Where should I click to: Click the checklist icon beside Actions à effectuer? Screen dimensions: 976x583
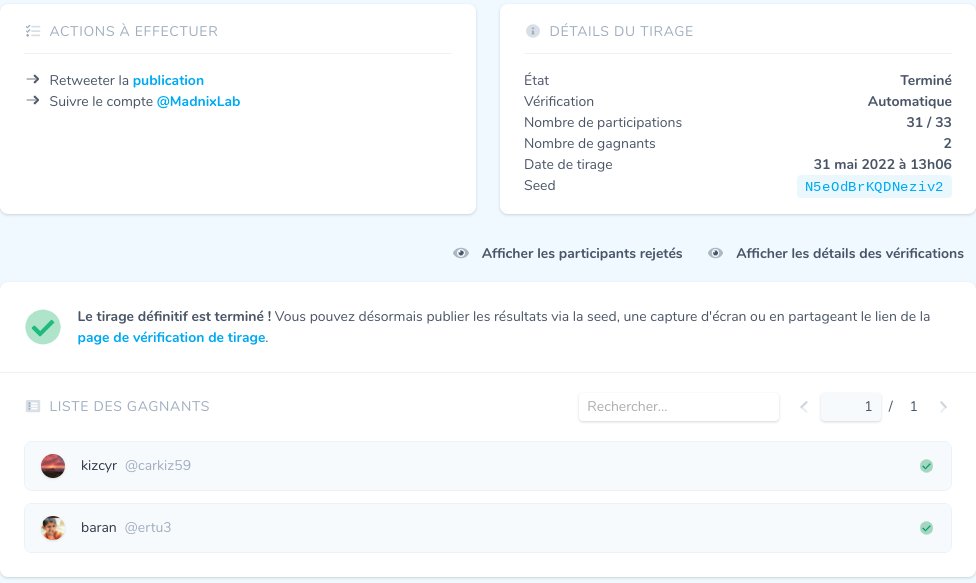32,31
